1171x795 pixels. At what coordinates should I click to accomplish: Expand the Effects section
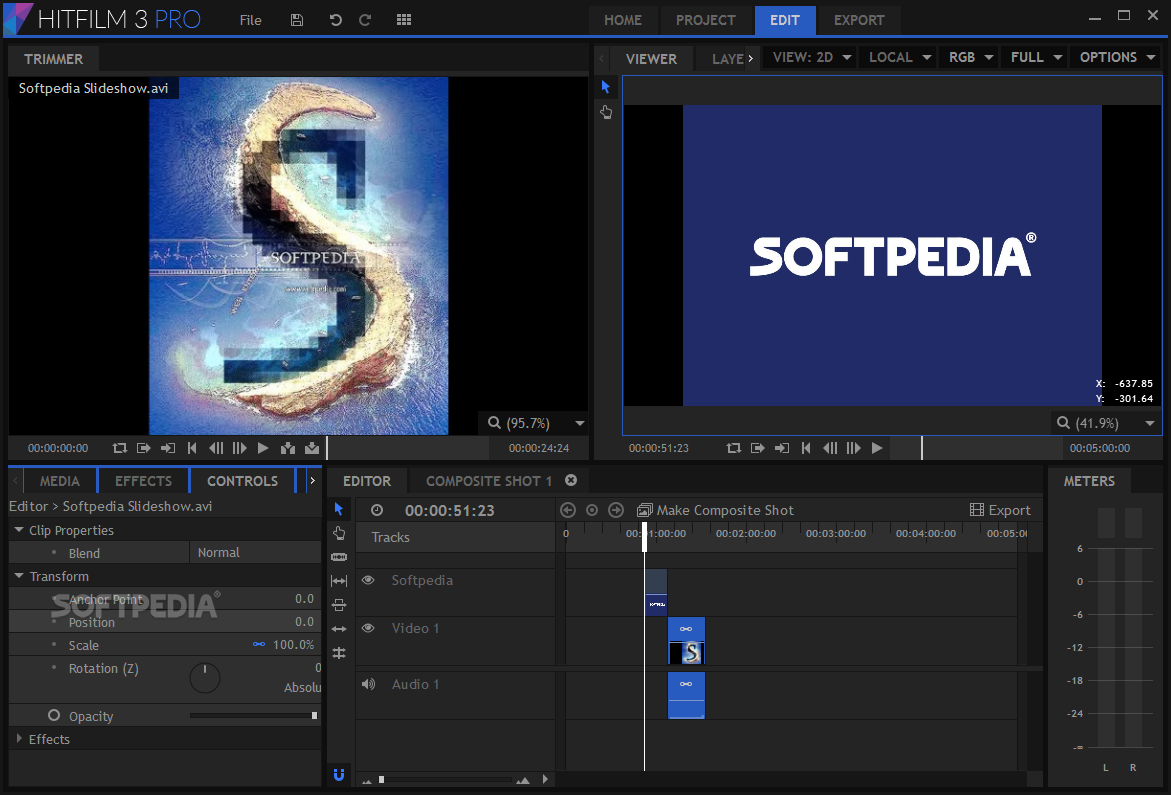pyautogui.click(x=19, y=739)
